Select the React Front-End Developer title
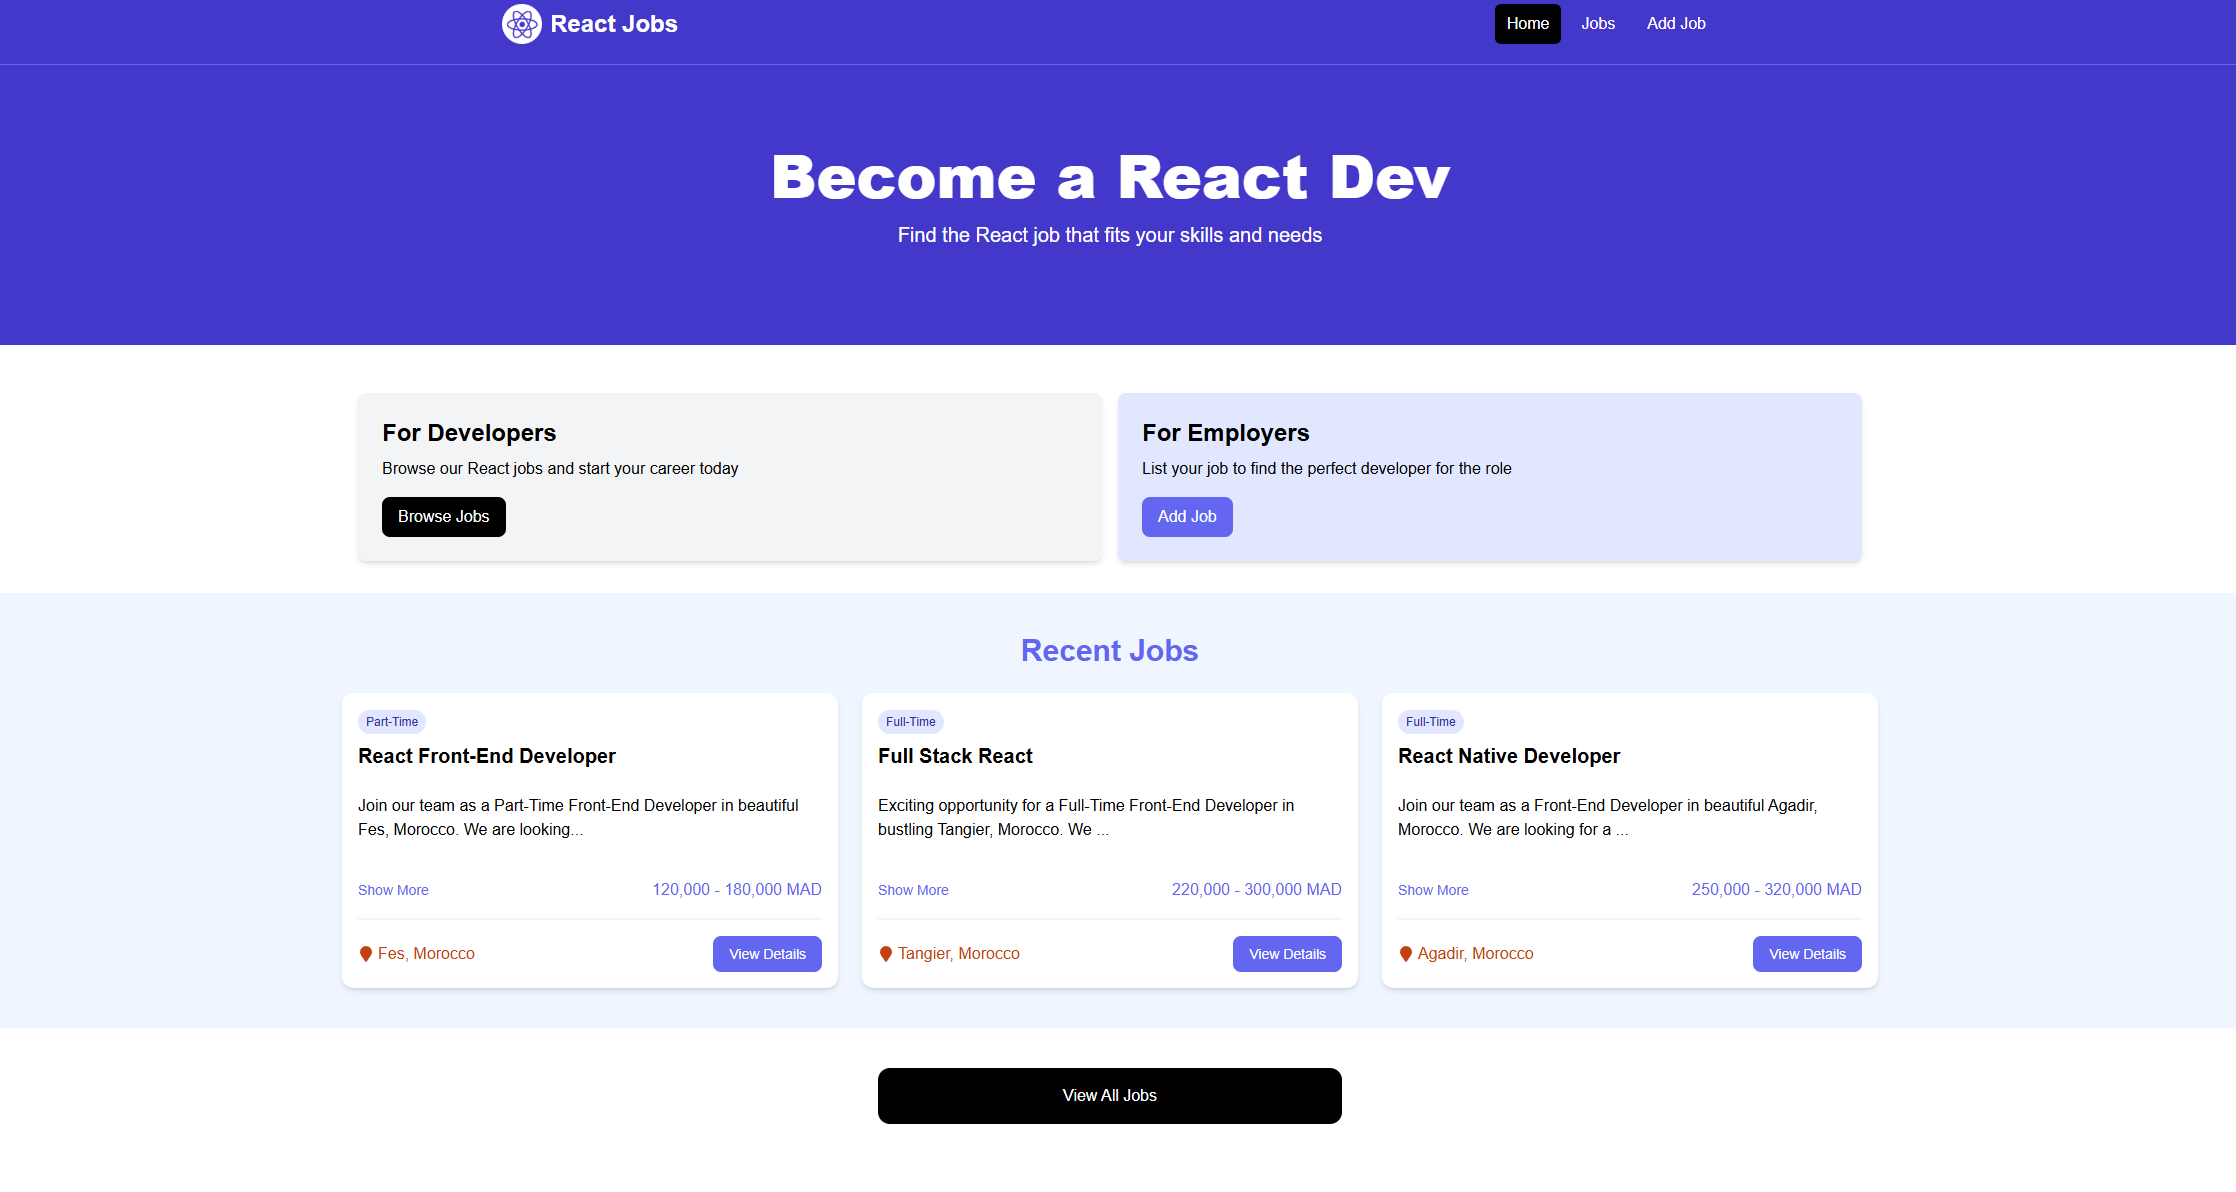This screenshot has width=2236, height=1192. 487,756
